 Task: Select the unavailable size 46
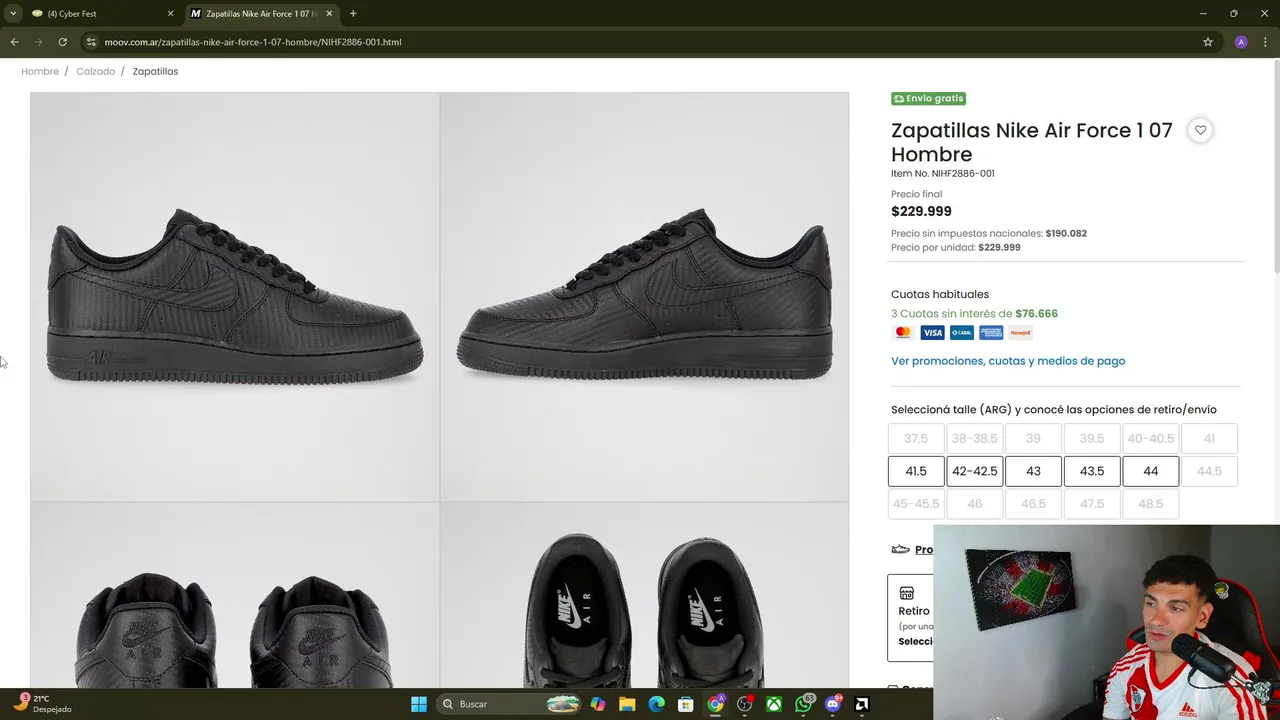click(x=975, y=504)
